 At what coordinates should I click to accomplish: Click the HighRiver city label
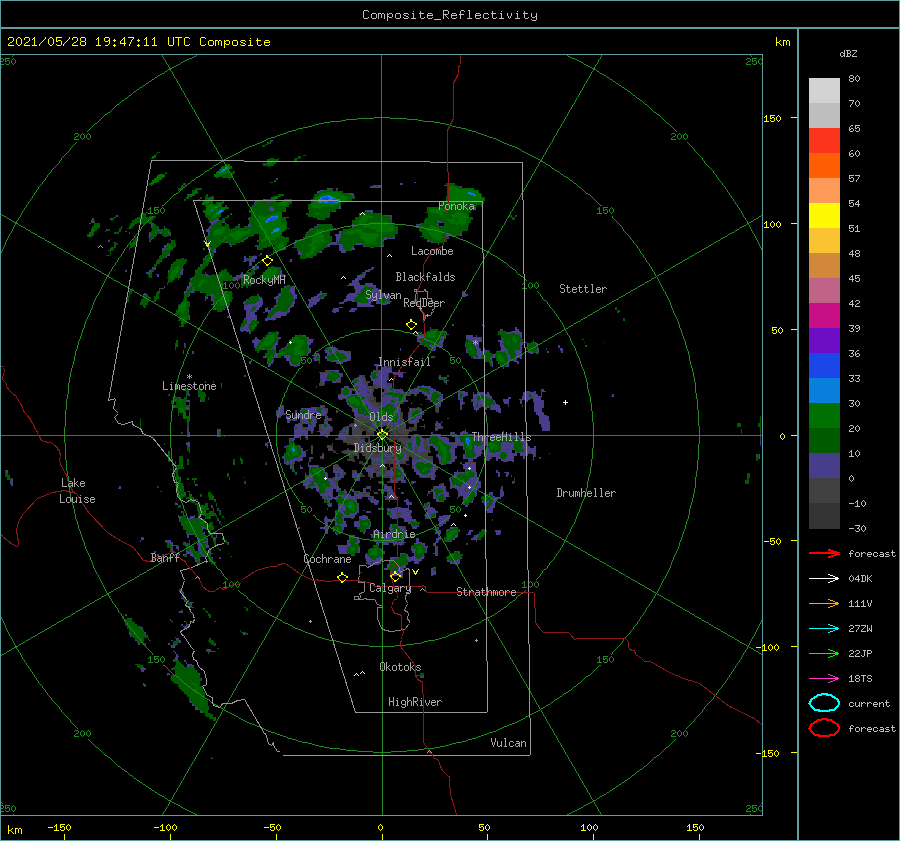(415, 702)
